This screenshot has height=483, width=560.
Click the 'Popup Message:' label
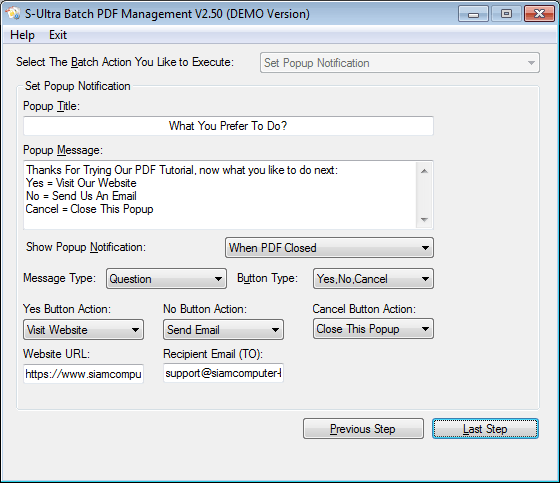[x=63, y=150]
